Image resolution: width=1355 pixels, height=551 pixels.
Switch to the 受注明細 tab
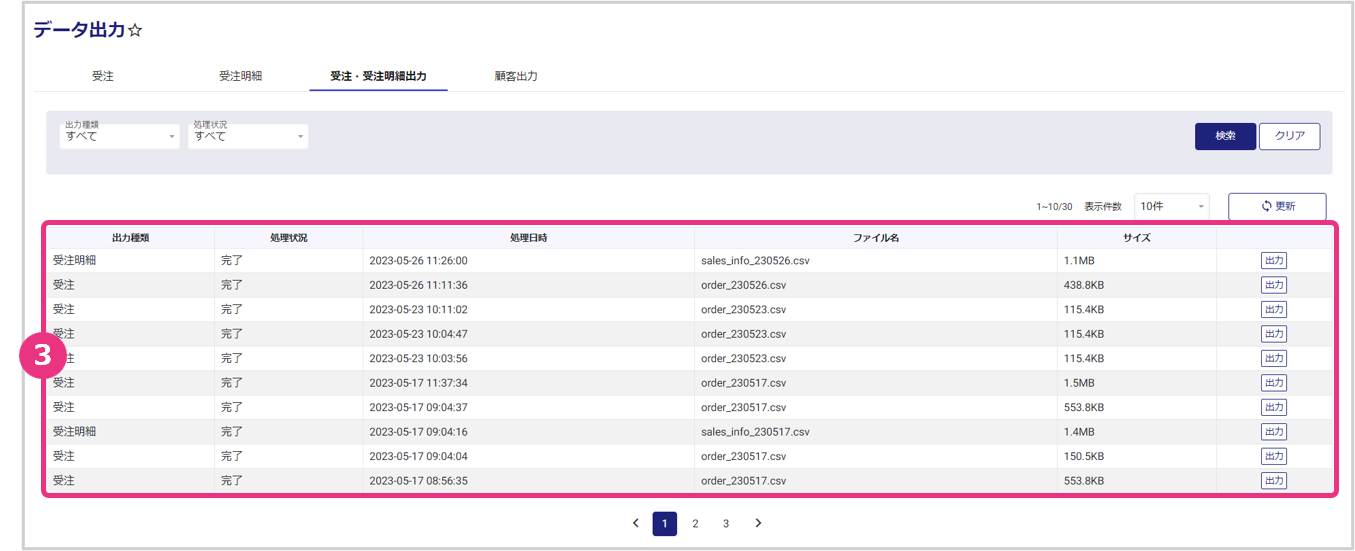240,76
